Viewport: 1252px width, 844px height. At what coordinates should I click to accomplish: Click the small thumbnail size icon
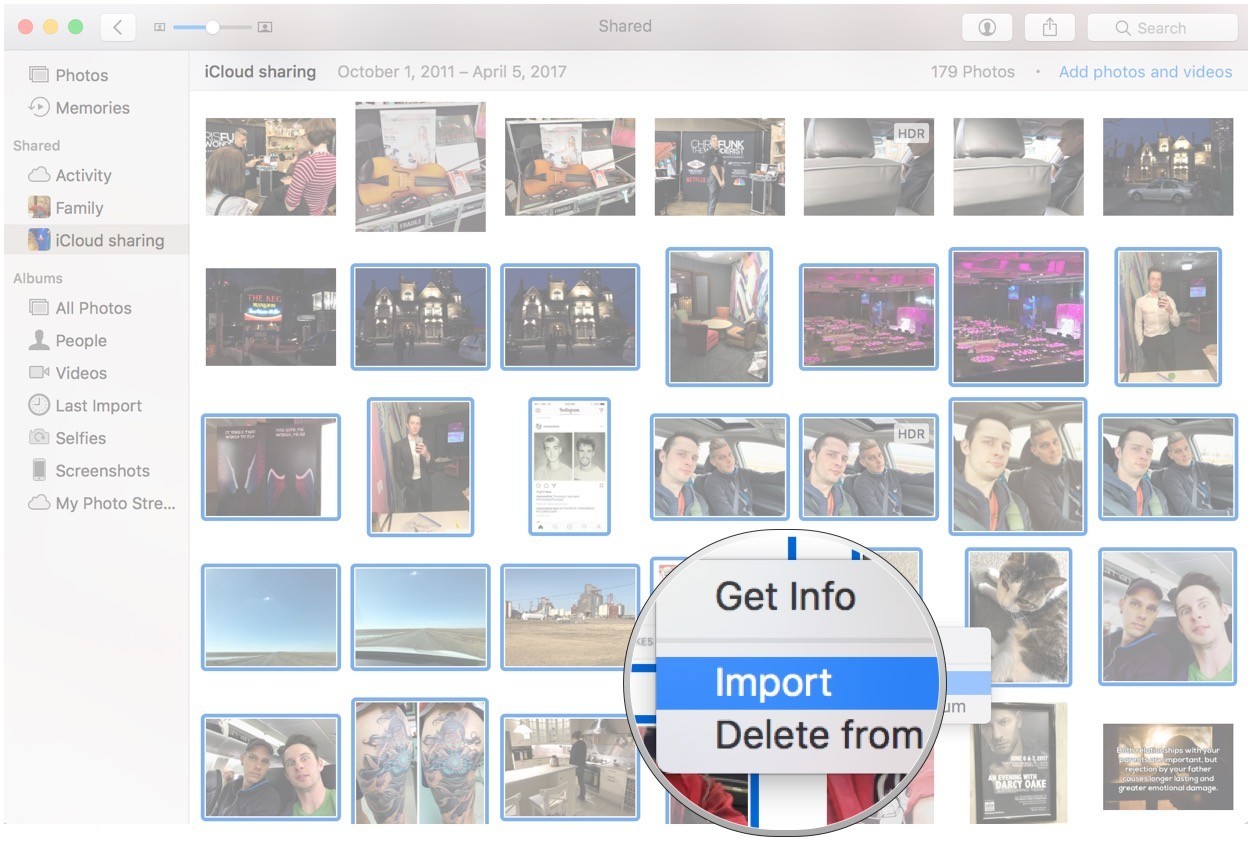[159, 28]
